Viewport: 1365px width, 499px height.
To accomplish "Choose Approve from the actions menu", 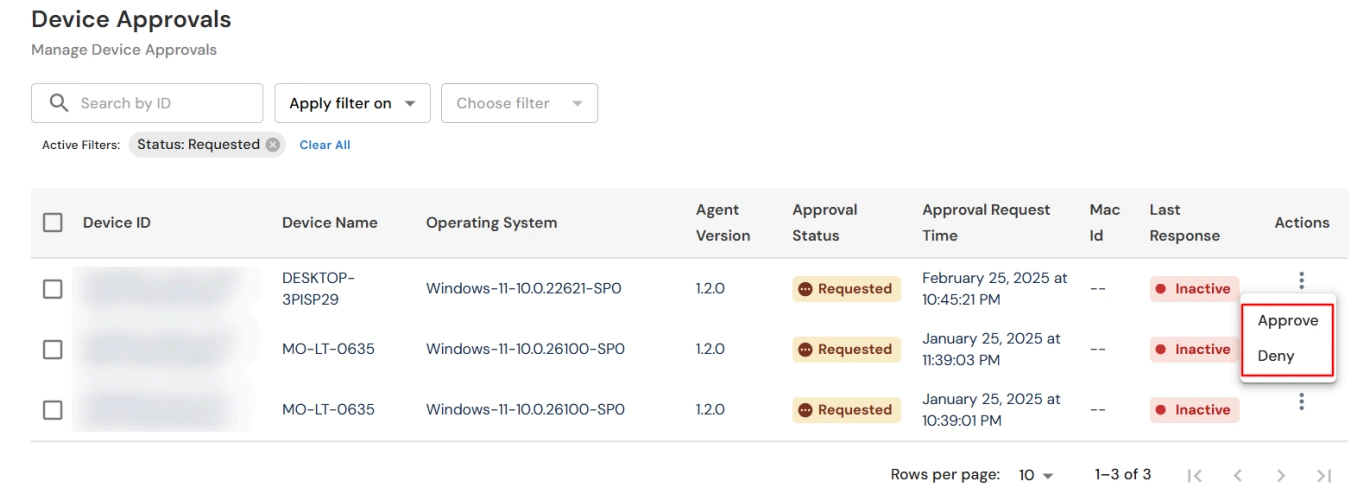I will [1288, 321].
